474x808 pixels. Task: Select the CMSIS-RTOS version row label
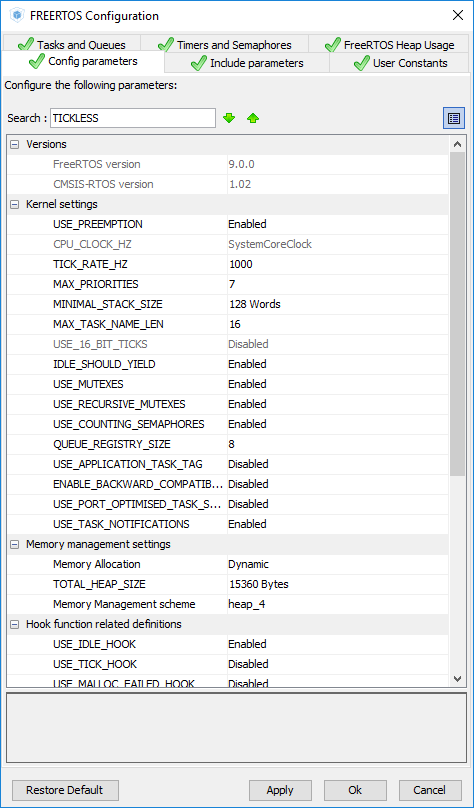point(103,184)
